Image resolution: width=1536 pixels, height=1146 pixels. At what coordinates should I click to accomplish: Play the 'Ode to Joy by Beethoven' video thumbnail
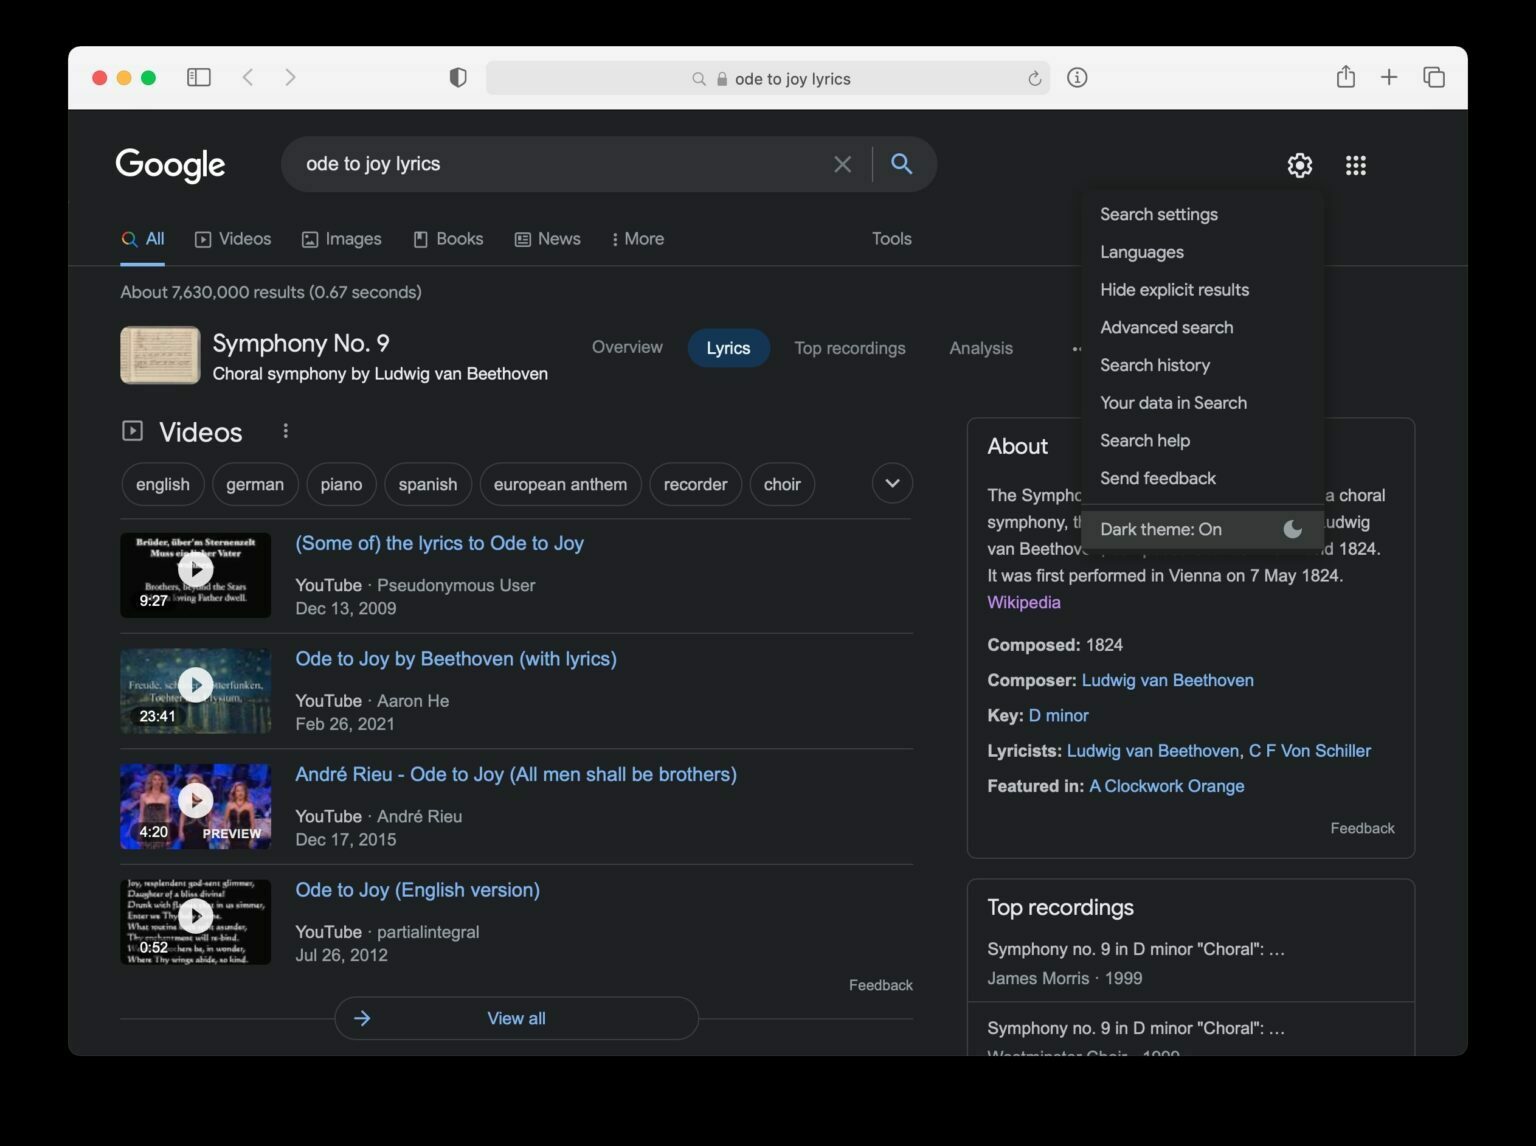[195, 691]
